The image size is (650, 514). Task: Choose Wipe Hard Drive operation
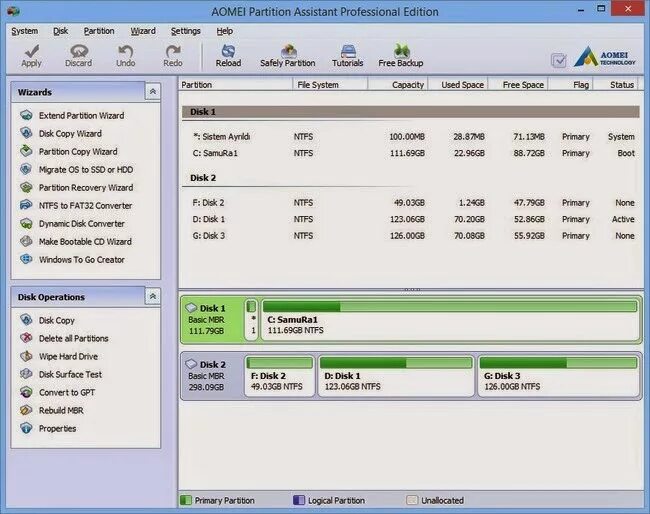(x=68, y=356)
